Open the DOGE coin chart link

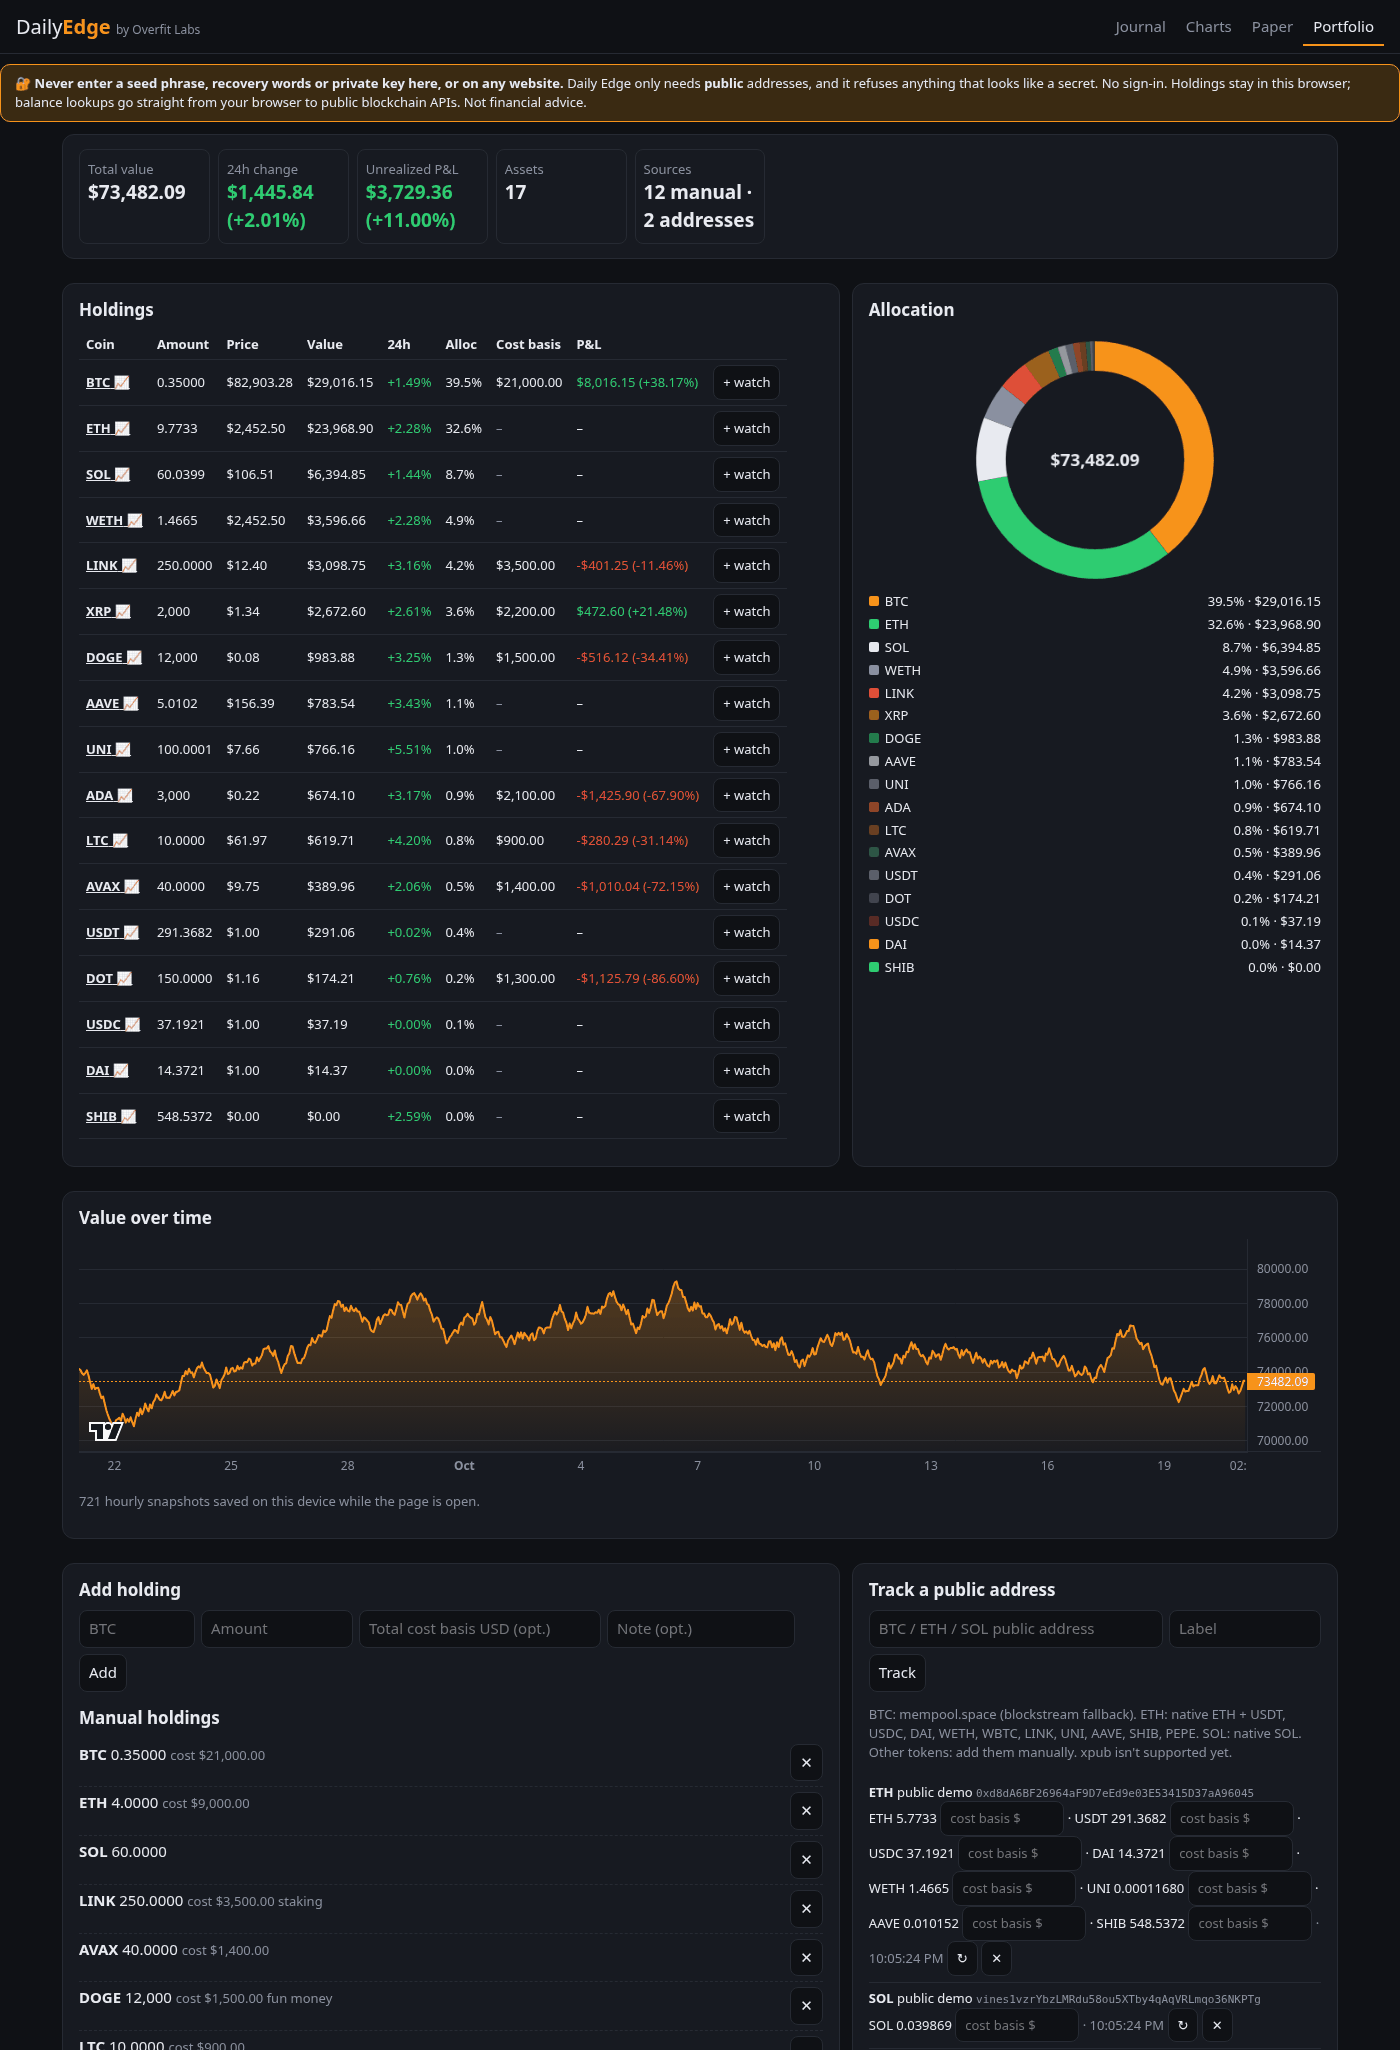(114, 658)
